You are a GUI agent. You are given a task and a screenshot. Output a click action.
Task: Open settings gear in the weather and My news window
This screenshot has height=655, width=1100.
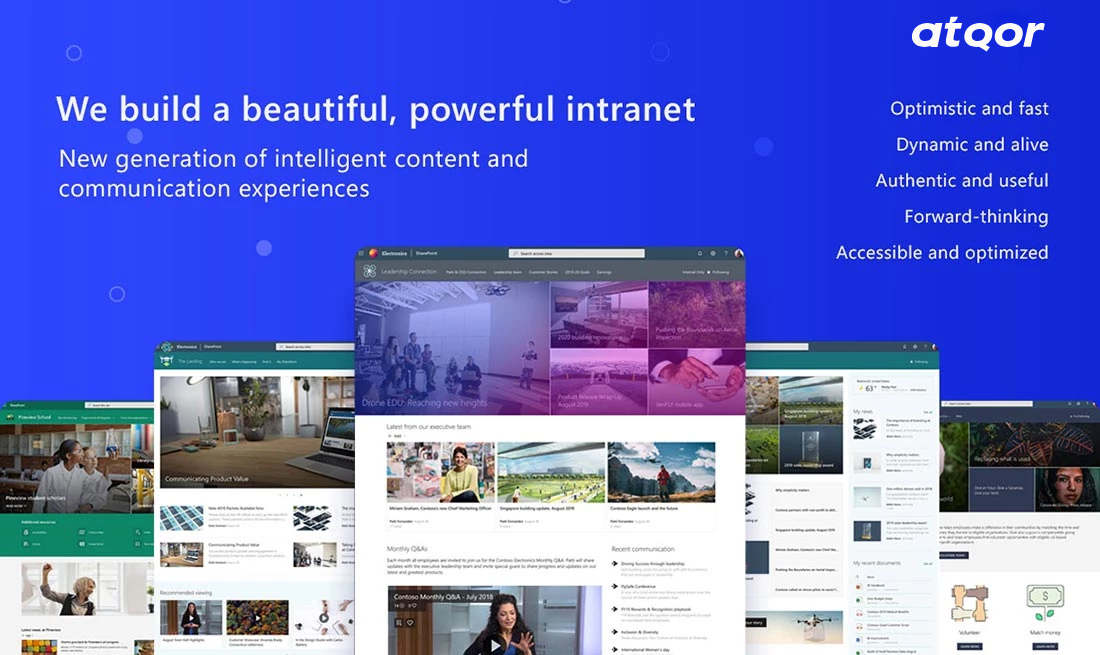[x=915, y=346]
